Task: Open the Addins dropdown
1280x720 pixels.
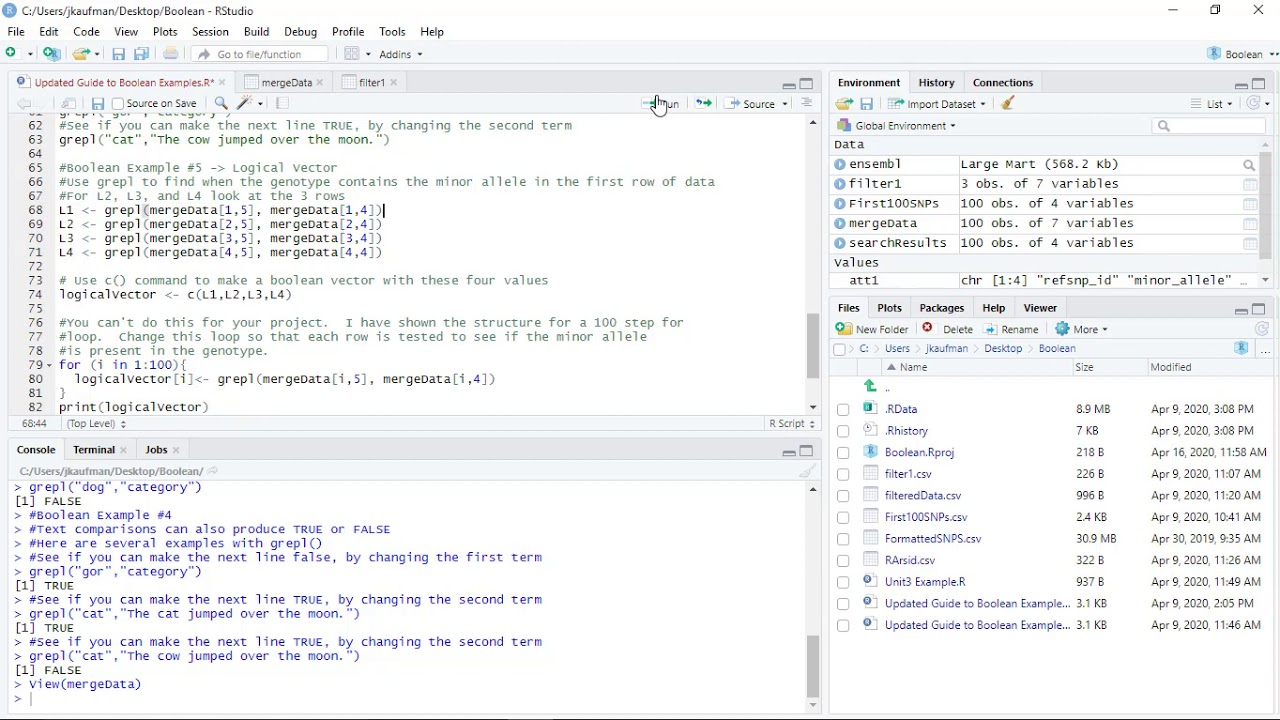Action: (x=400, y=54)
